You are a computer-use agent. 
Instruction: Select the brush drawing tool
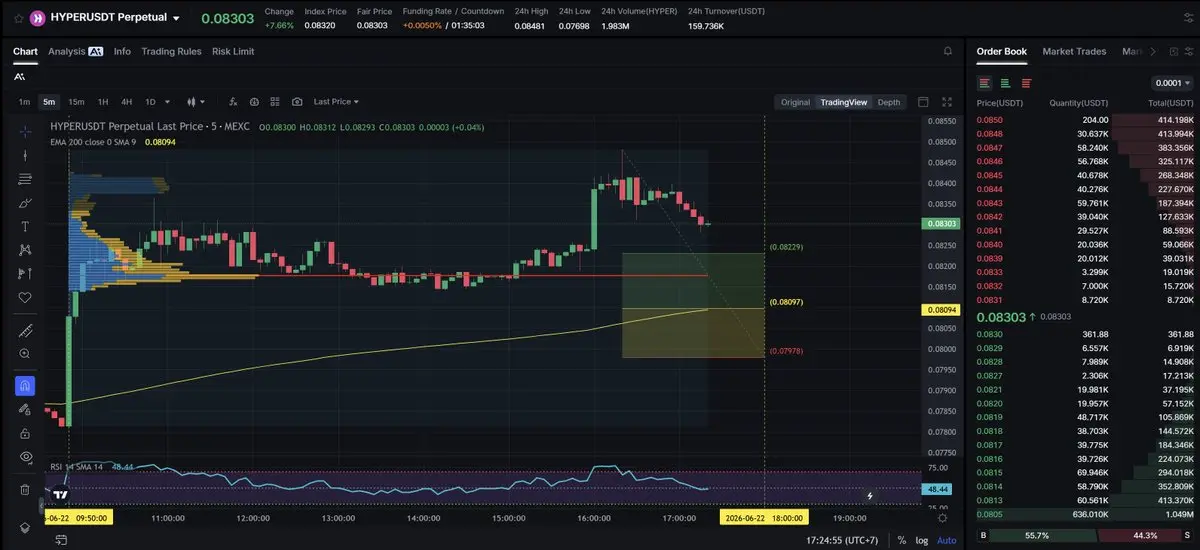tap(25, 203)
